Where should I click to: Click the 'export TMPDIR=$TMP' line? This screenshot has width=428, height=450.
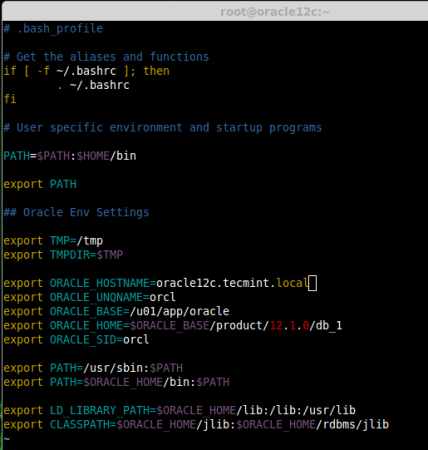[x=63, y=255]
